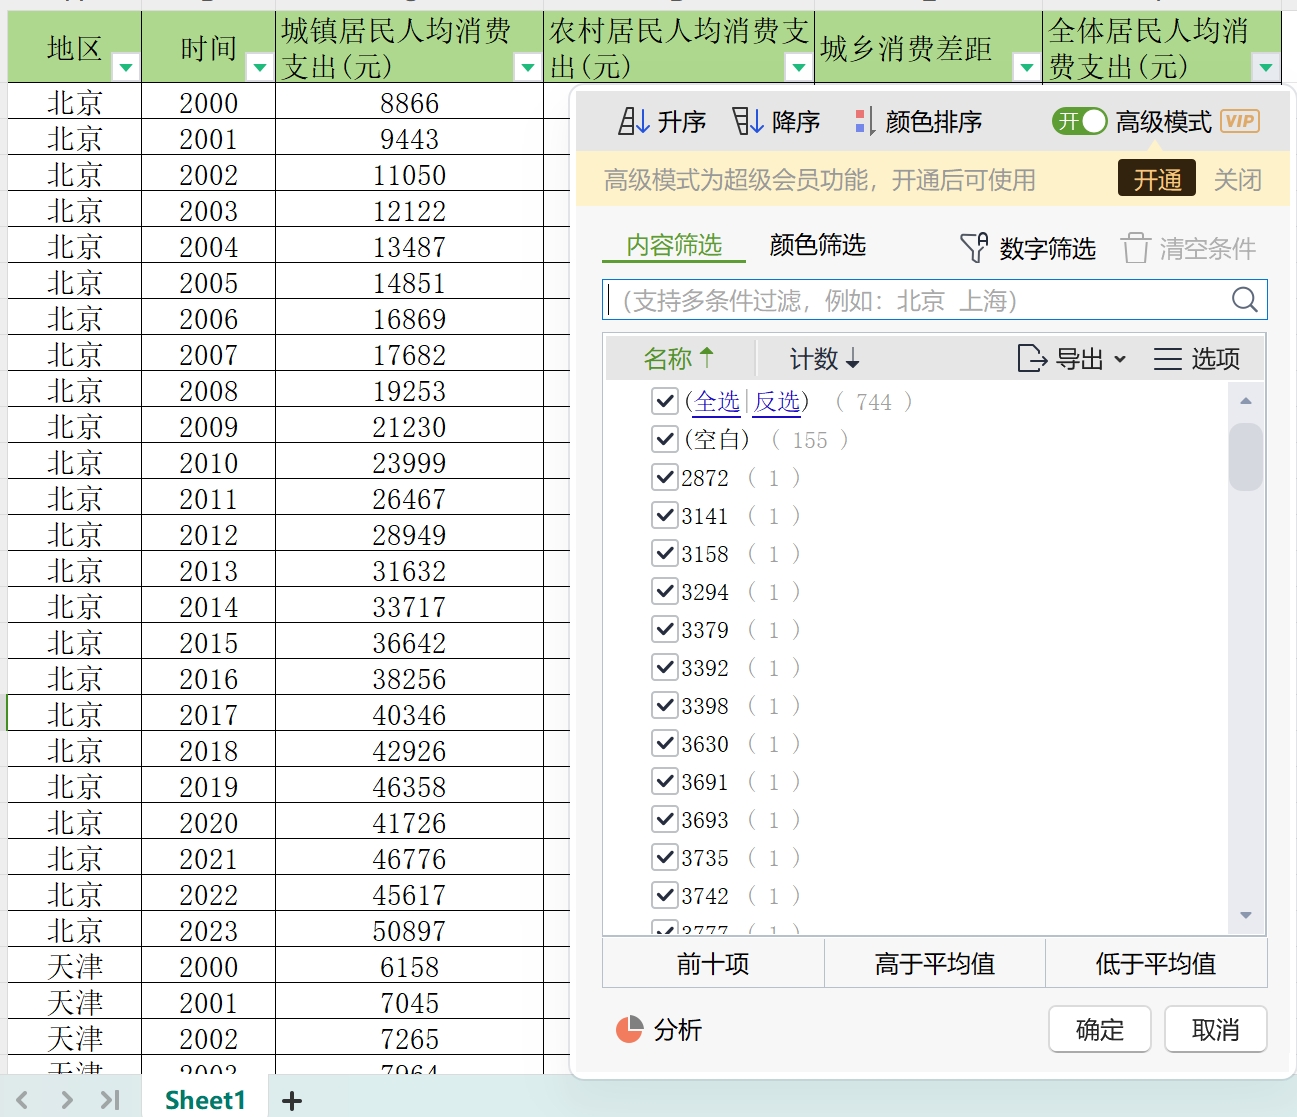Open the number filter (数字筛选) funnel icon
Screen dimensions: 1297x1117
(973, 248)
